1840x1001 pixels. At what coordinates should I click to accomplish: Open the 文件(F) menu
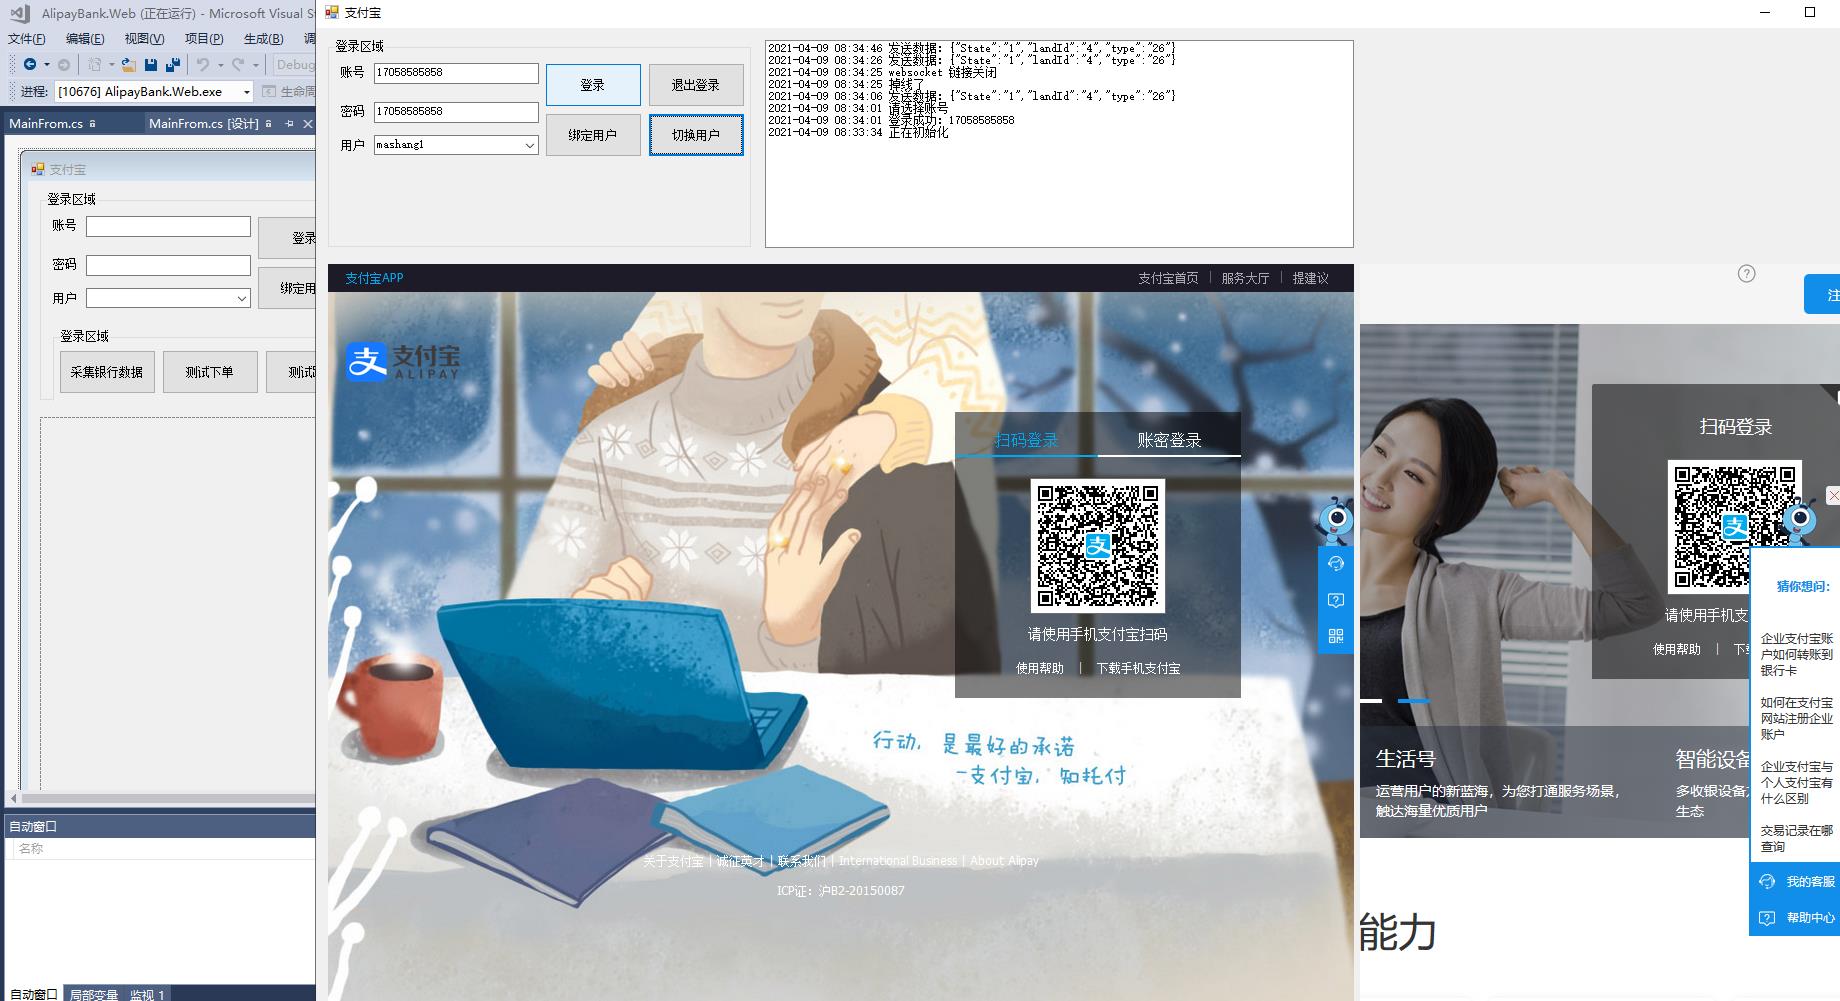click(26, 39)
